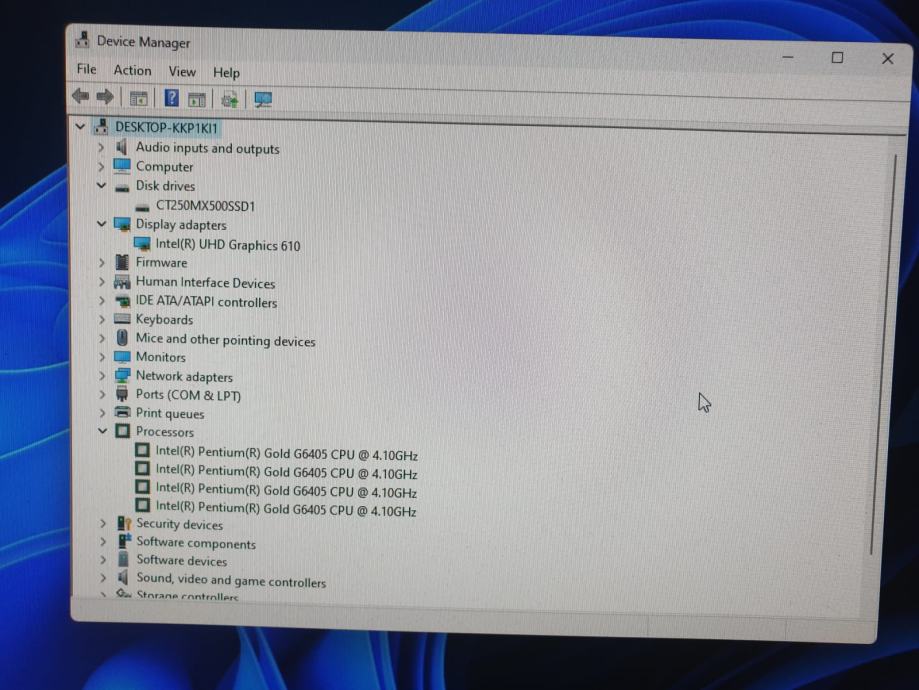
Task: Click the Ports (COM & LPT) label
Action: click(188, 395)
